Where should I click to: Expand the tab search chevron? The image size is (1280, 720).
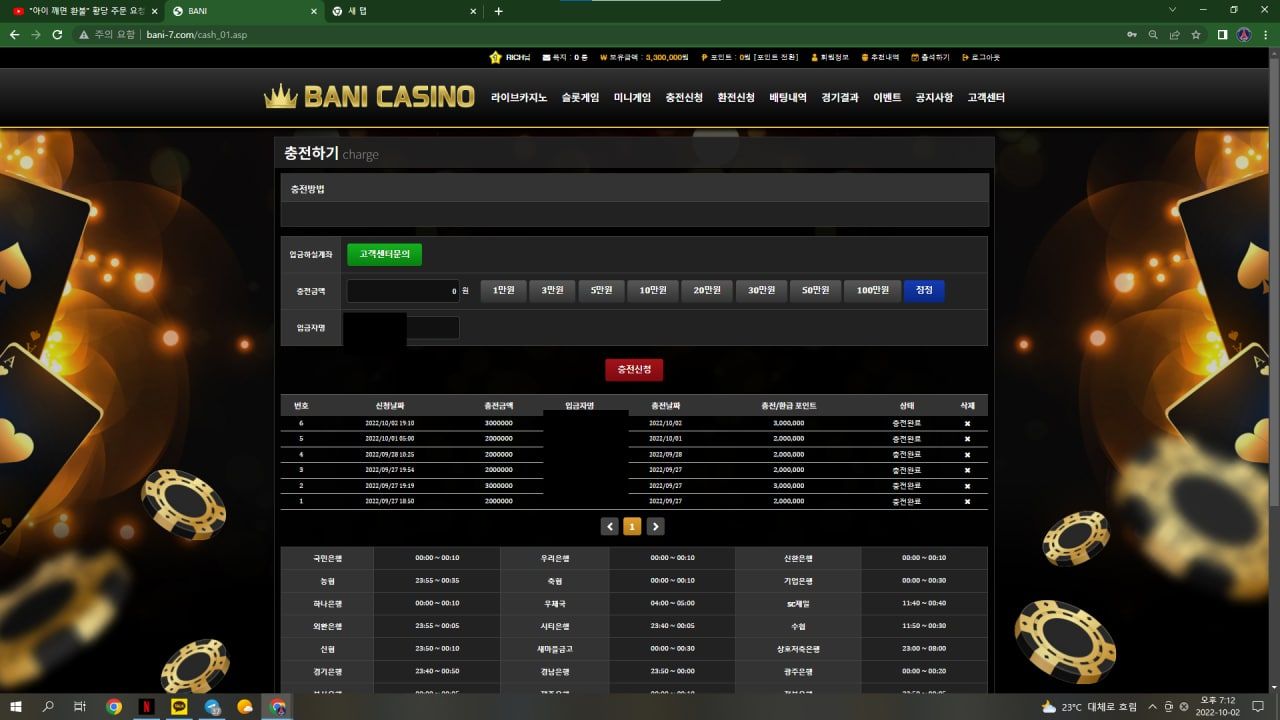click(1173, 10)
